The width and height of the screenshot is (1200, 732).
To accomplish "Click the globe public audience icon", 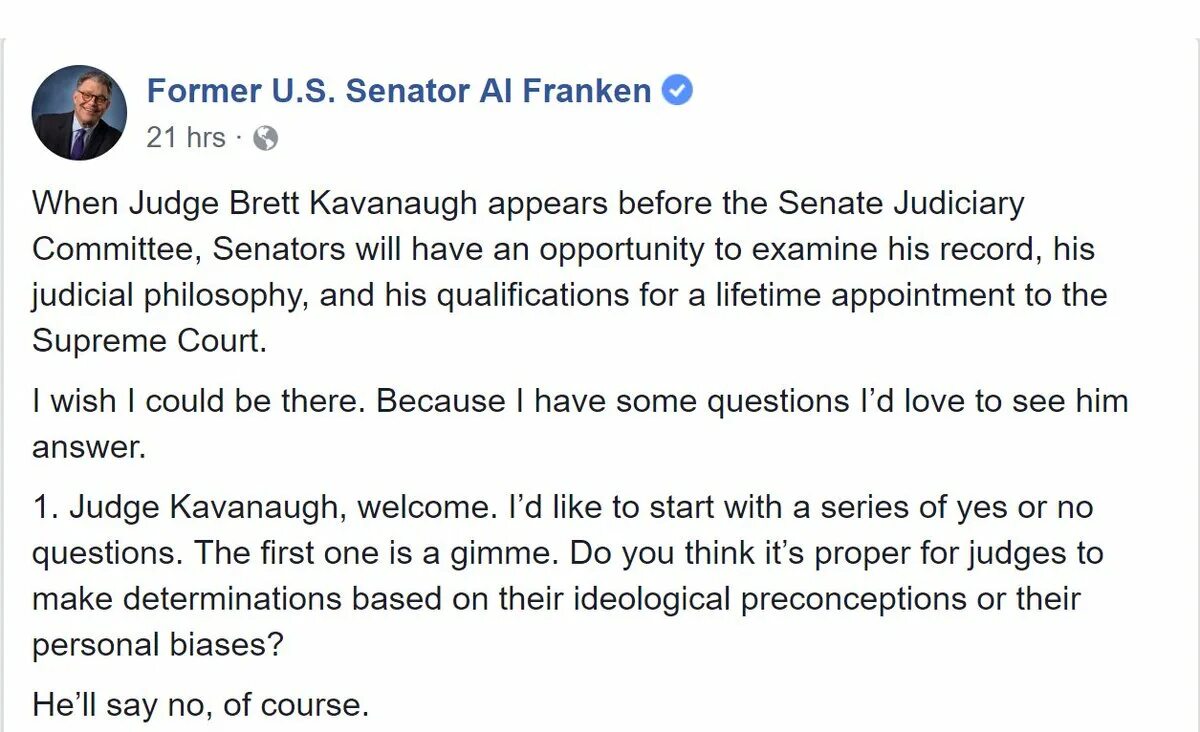I will pyautogui.click(x=265, y=138).
